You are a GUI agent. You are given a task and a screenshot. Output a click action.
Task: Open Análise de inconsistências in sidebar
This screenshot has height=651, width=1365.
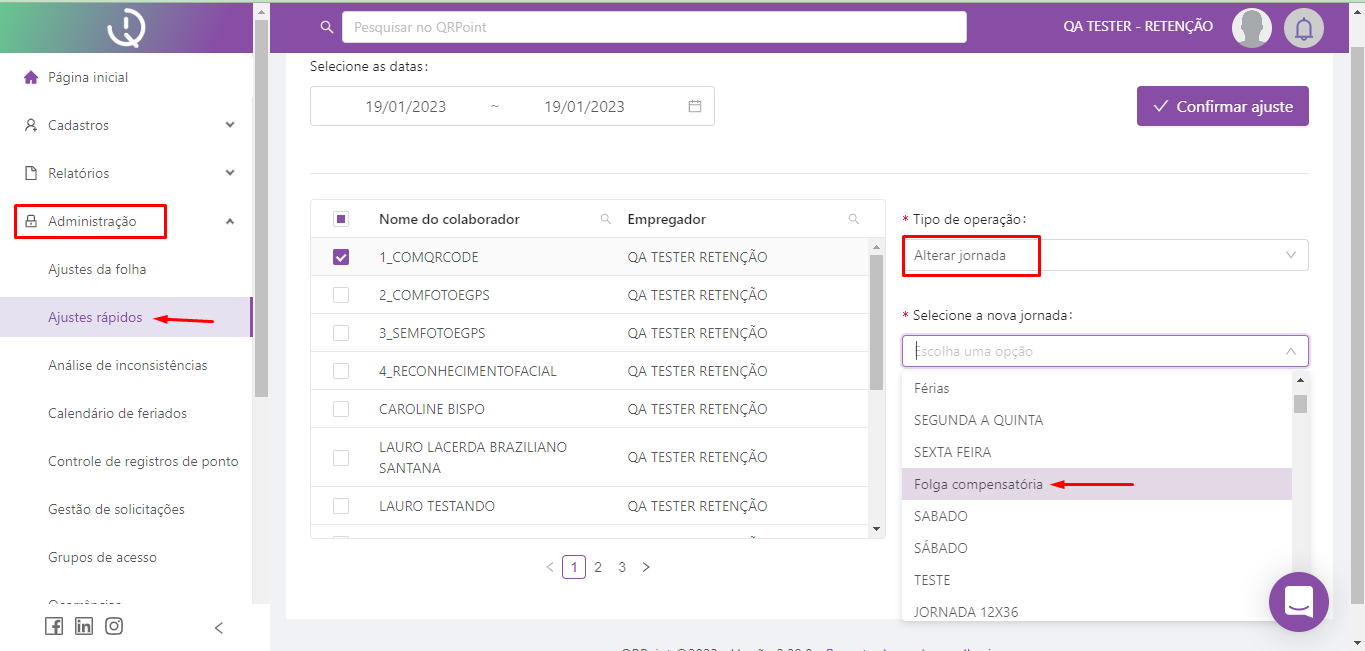pos(128,365)
